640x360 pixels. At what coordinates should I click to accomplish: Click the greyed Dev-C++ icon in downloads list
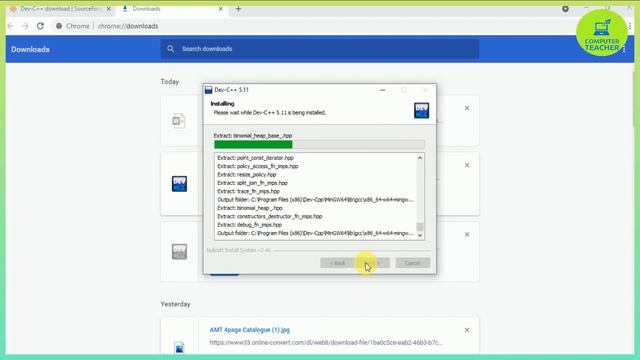[179, 251]
